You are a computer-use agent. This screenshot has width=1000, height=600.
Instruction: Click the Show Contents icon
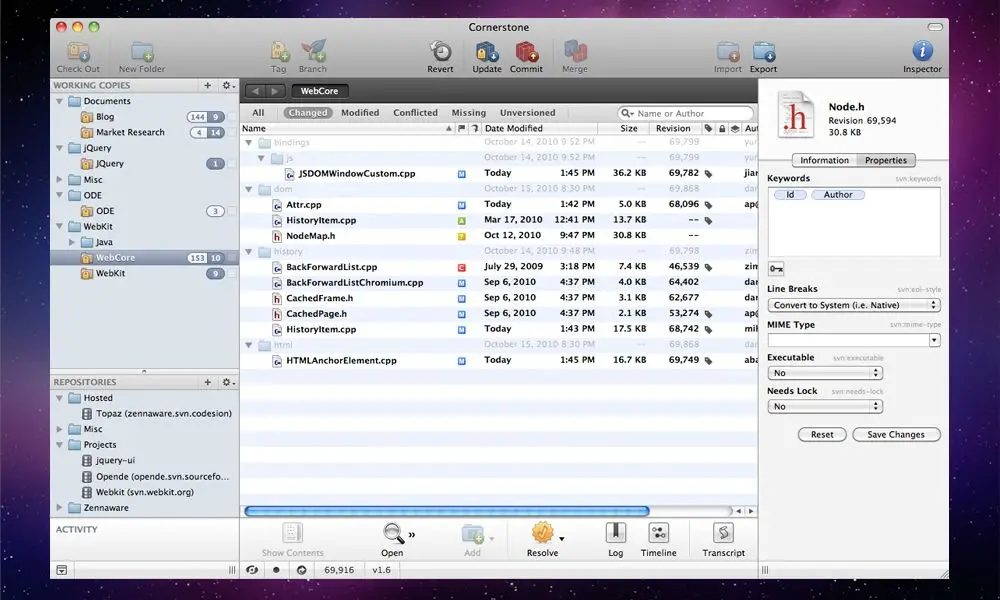click(x=292, y=533)
